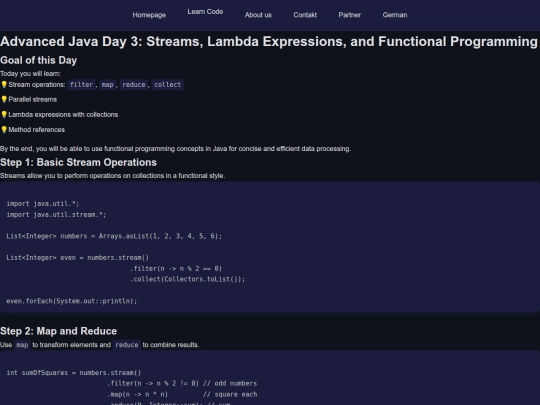Click the 'reduce' code tag in goals list
The height and width of the screenshot is (405, 540).
(x=134, y=85)
